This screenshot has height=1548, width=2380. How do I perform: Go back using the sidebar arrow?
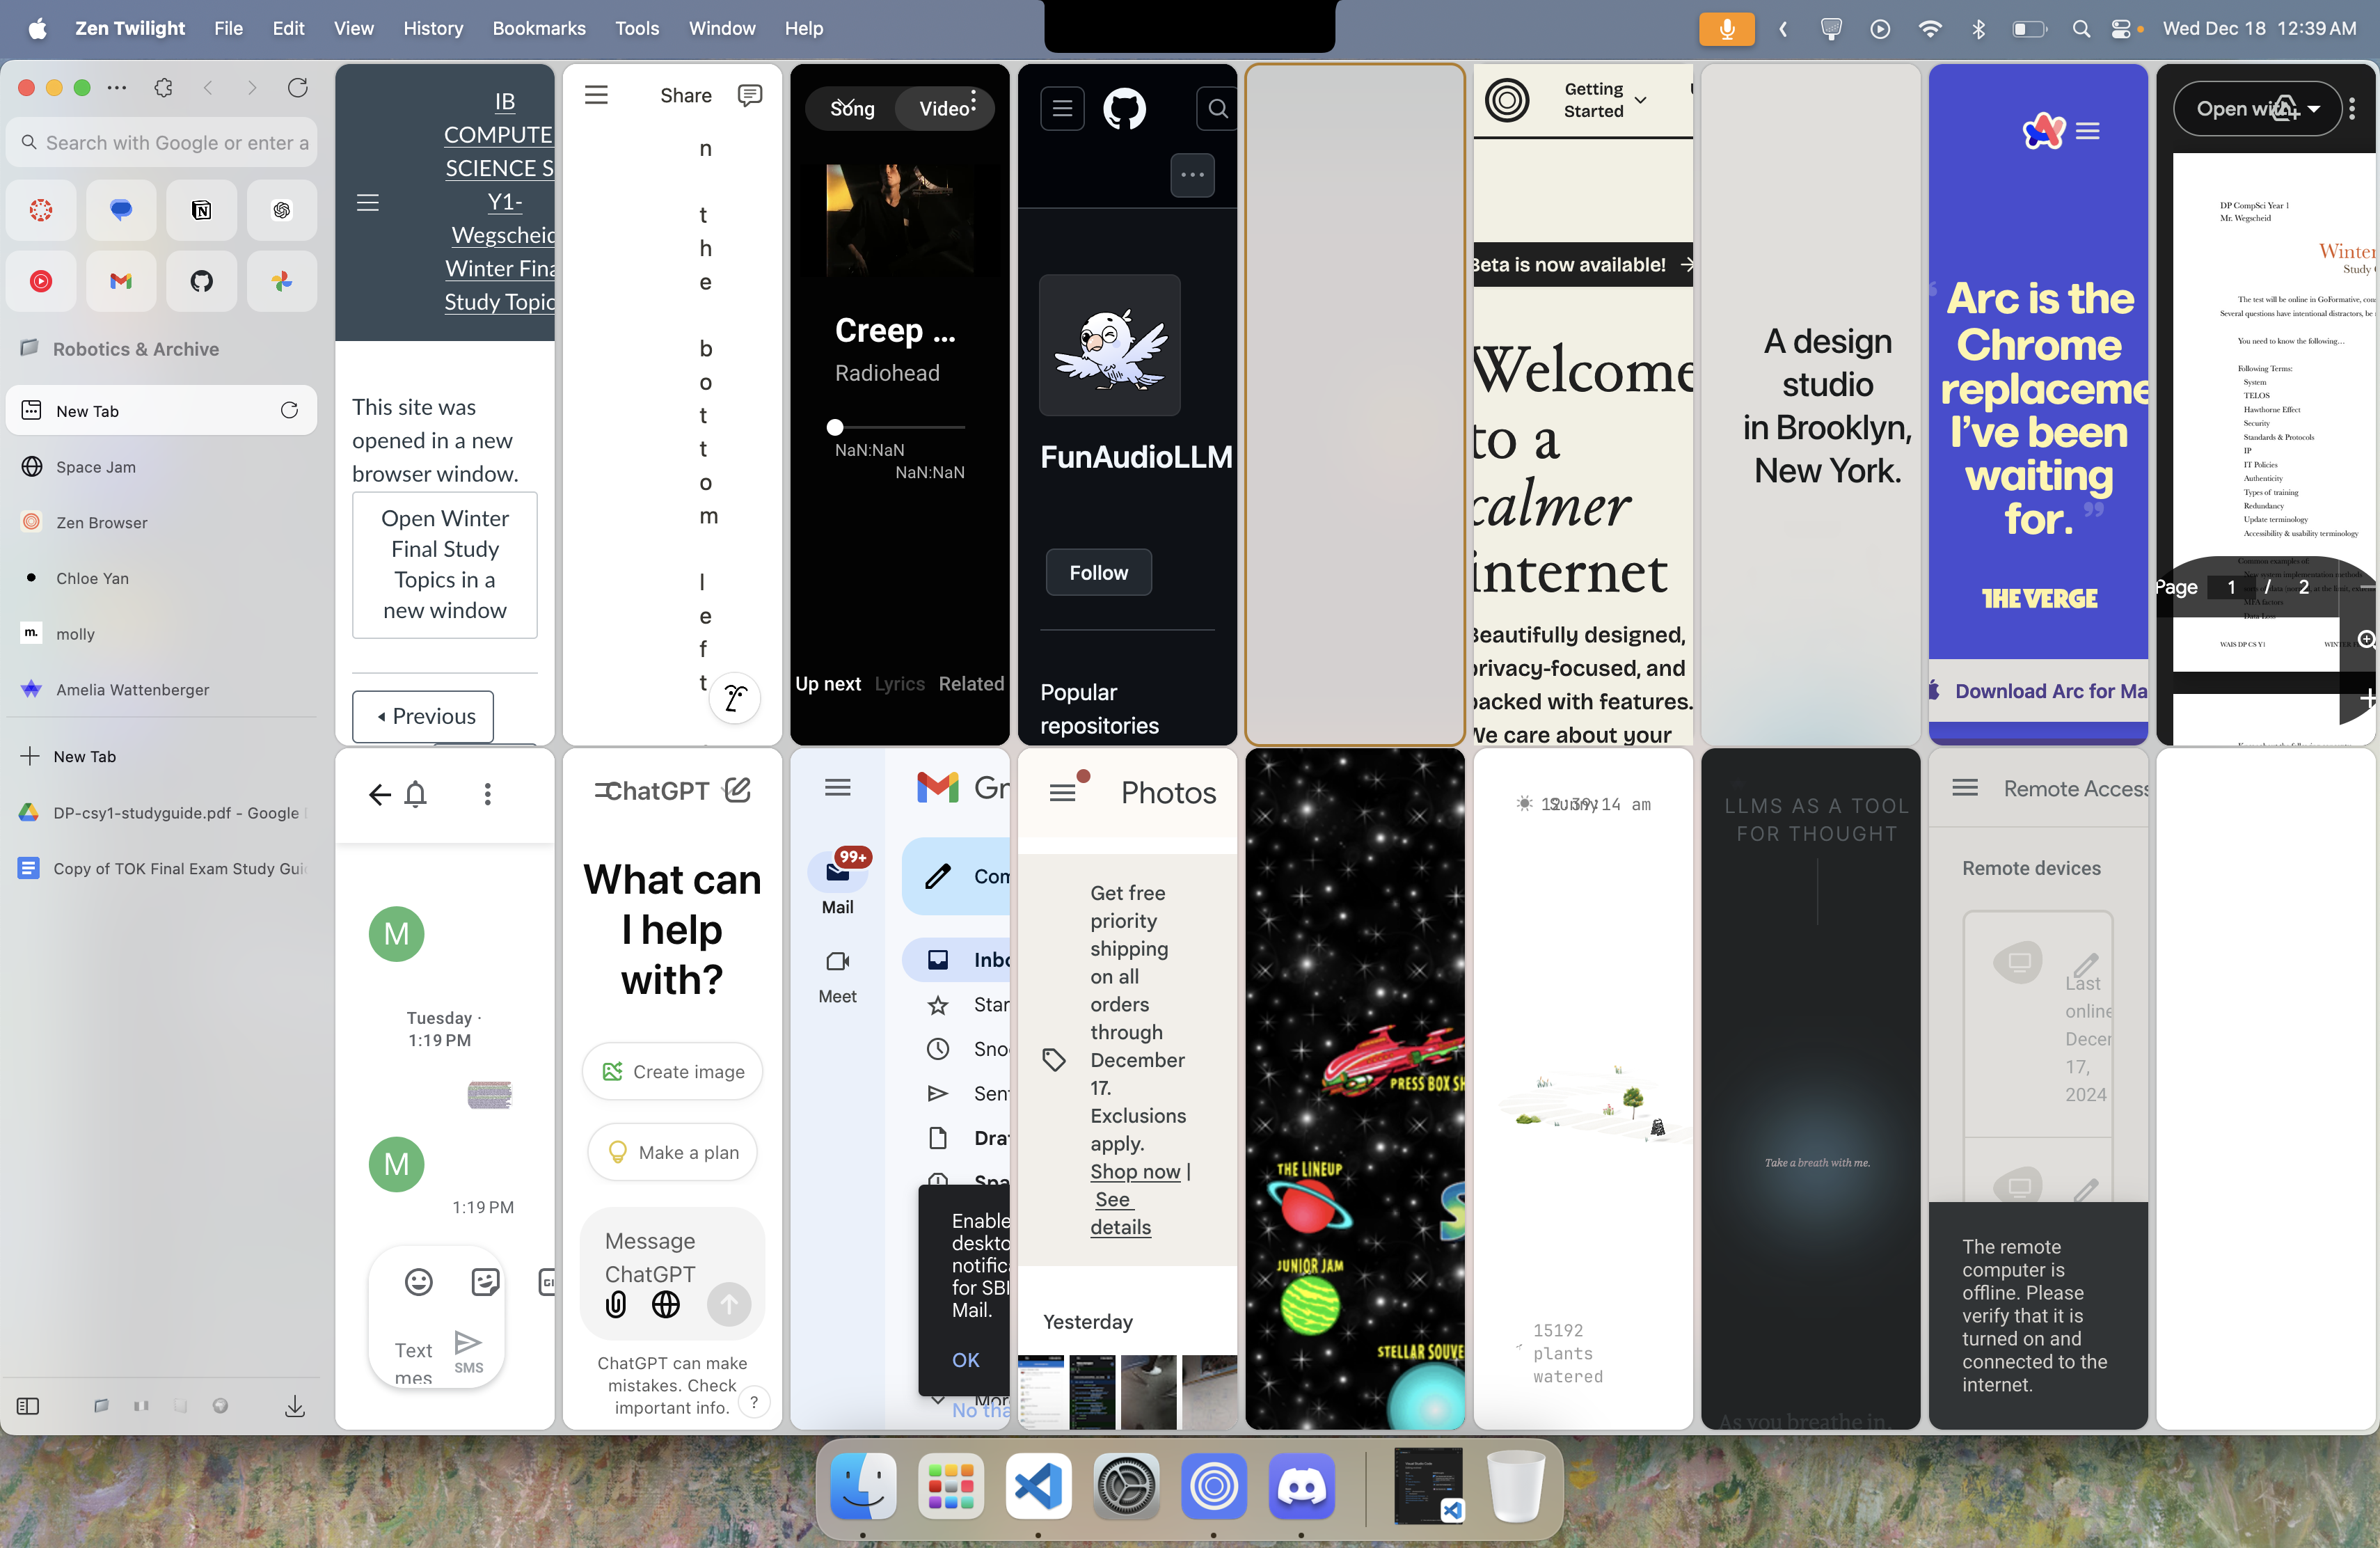(208, 88)
